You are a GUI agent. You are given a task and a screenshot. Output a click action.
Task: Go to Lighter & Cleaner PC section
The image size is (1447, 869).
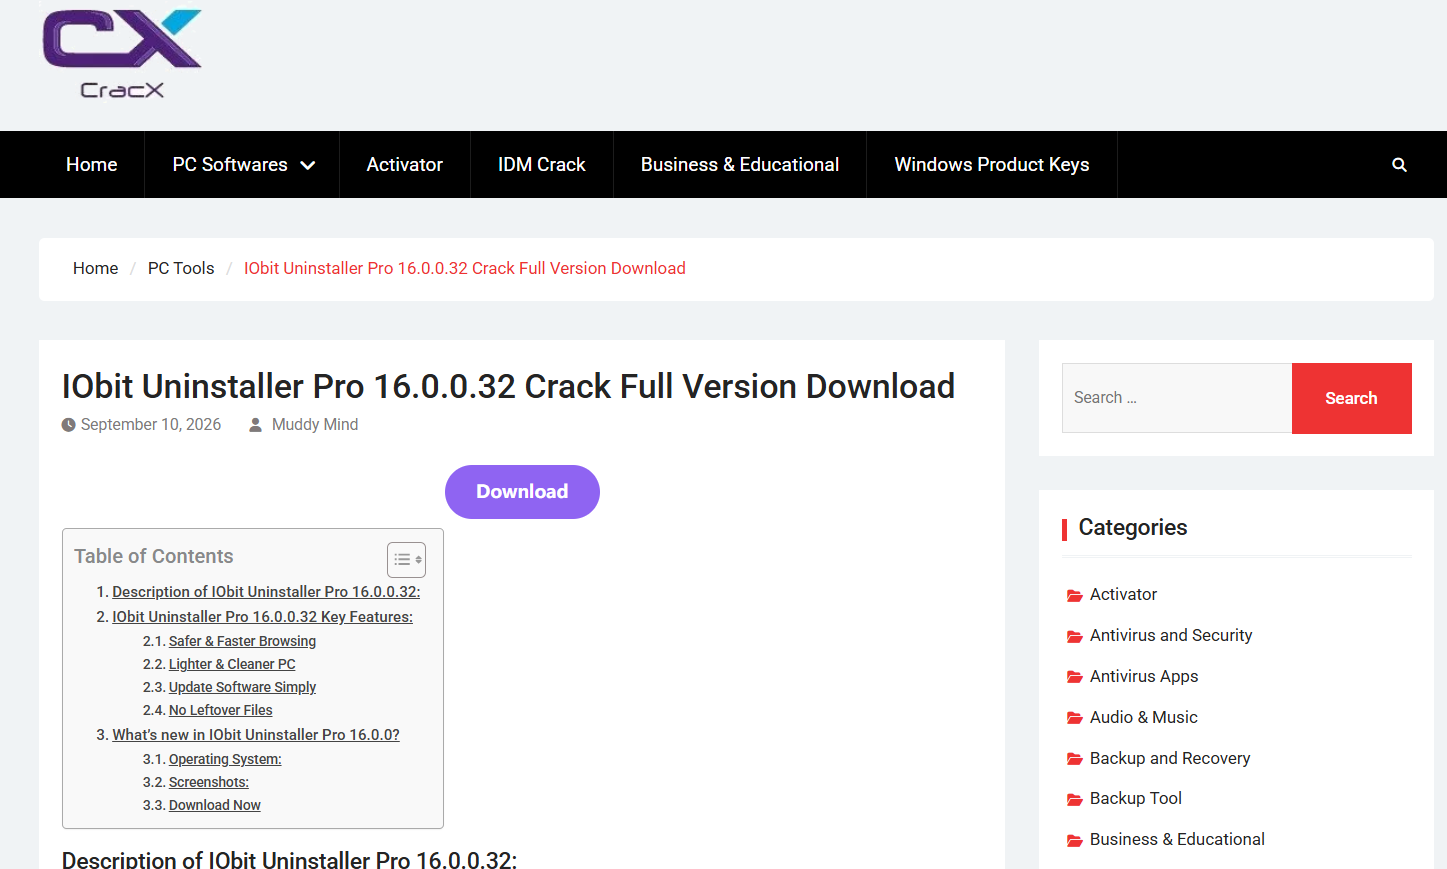232,664
